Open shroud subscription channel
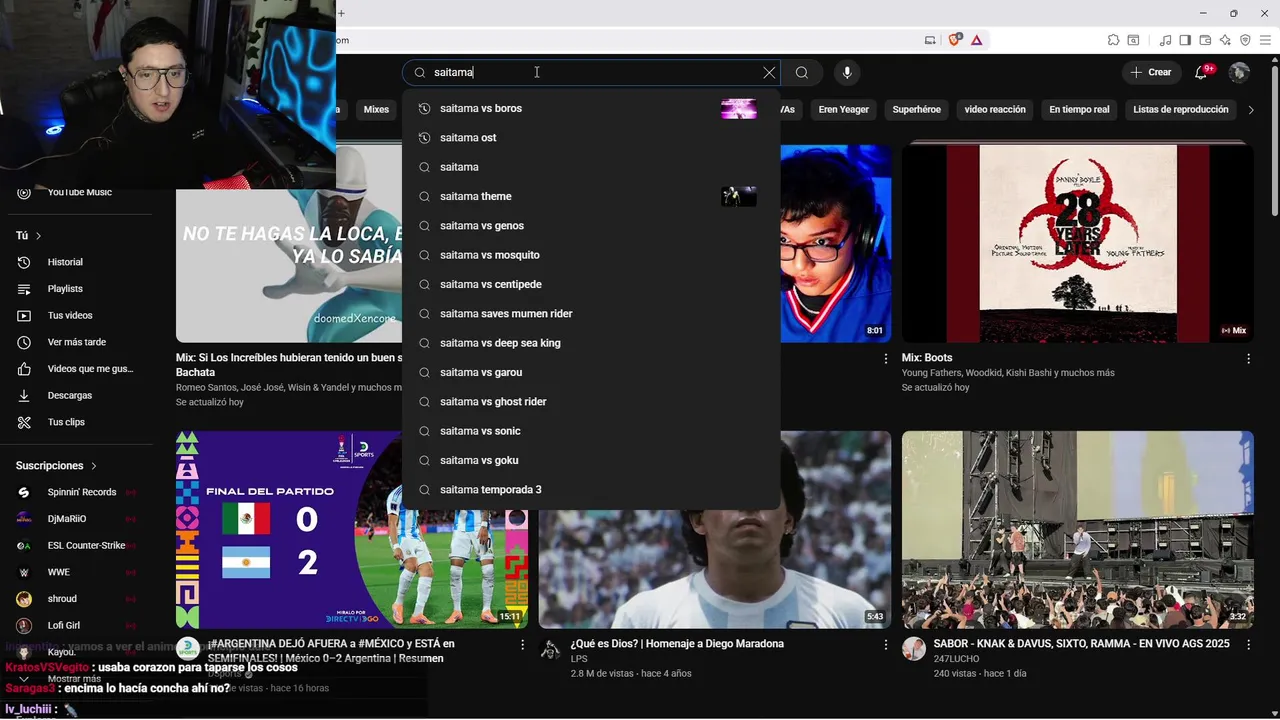This screenshot has width=1280, height=720. (x=78, y=599)
